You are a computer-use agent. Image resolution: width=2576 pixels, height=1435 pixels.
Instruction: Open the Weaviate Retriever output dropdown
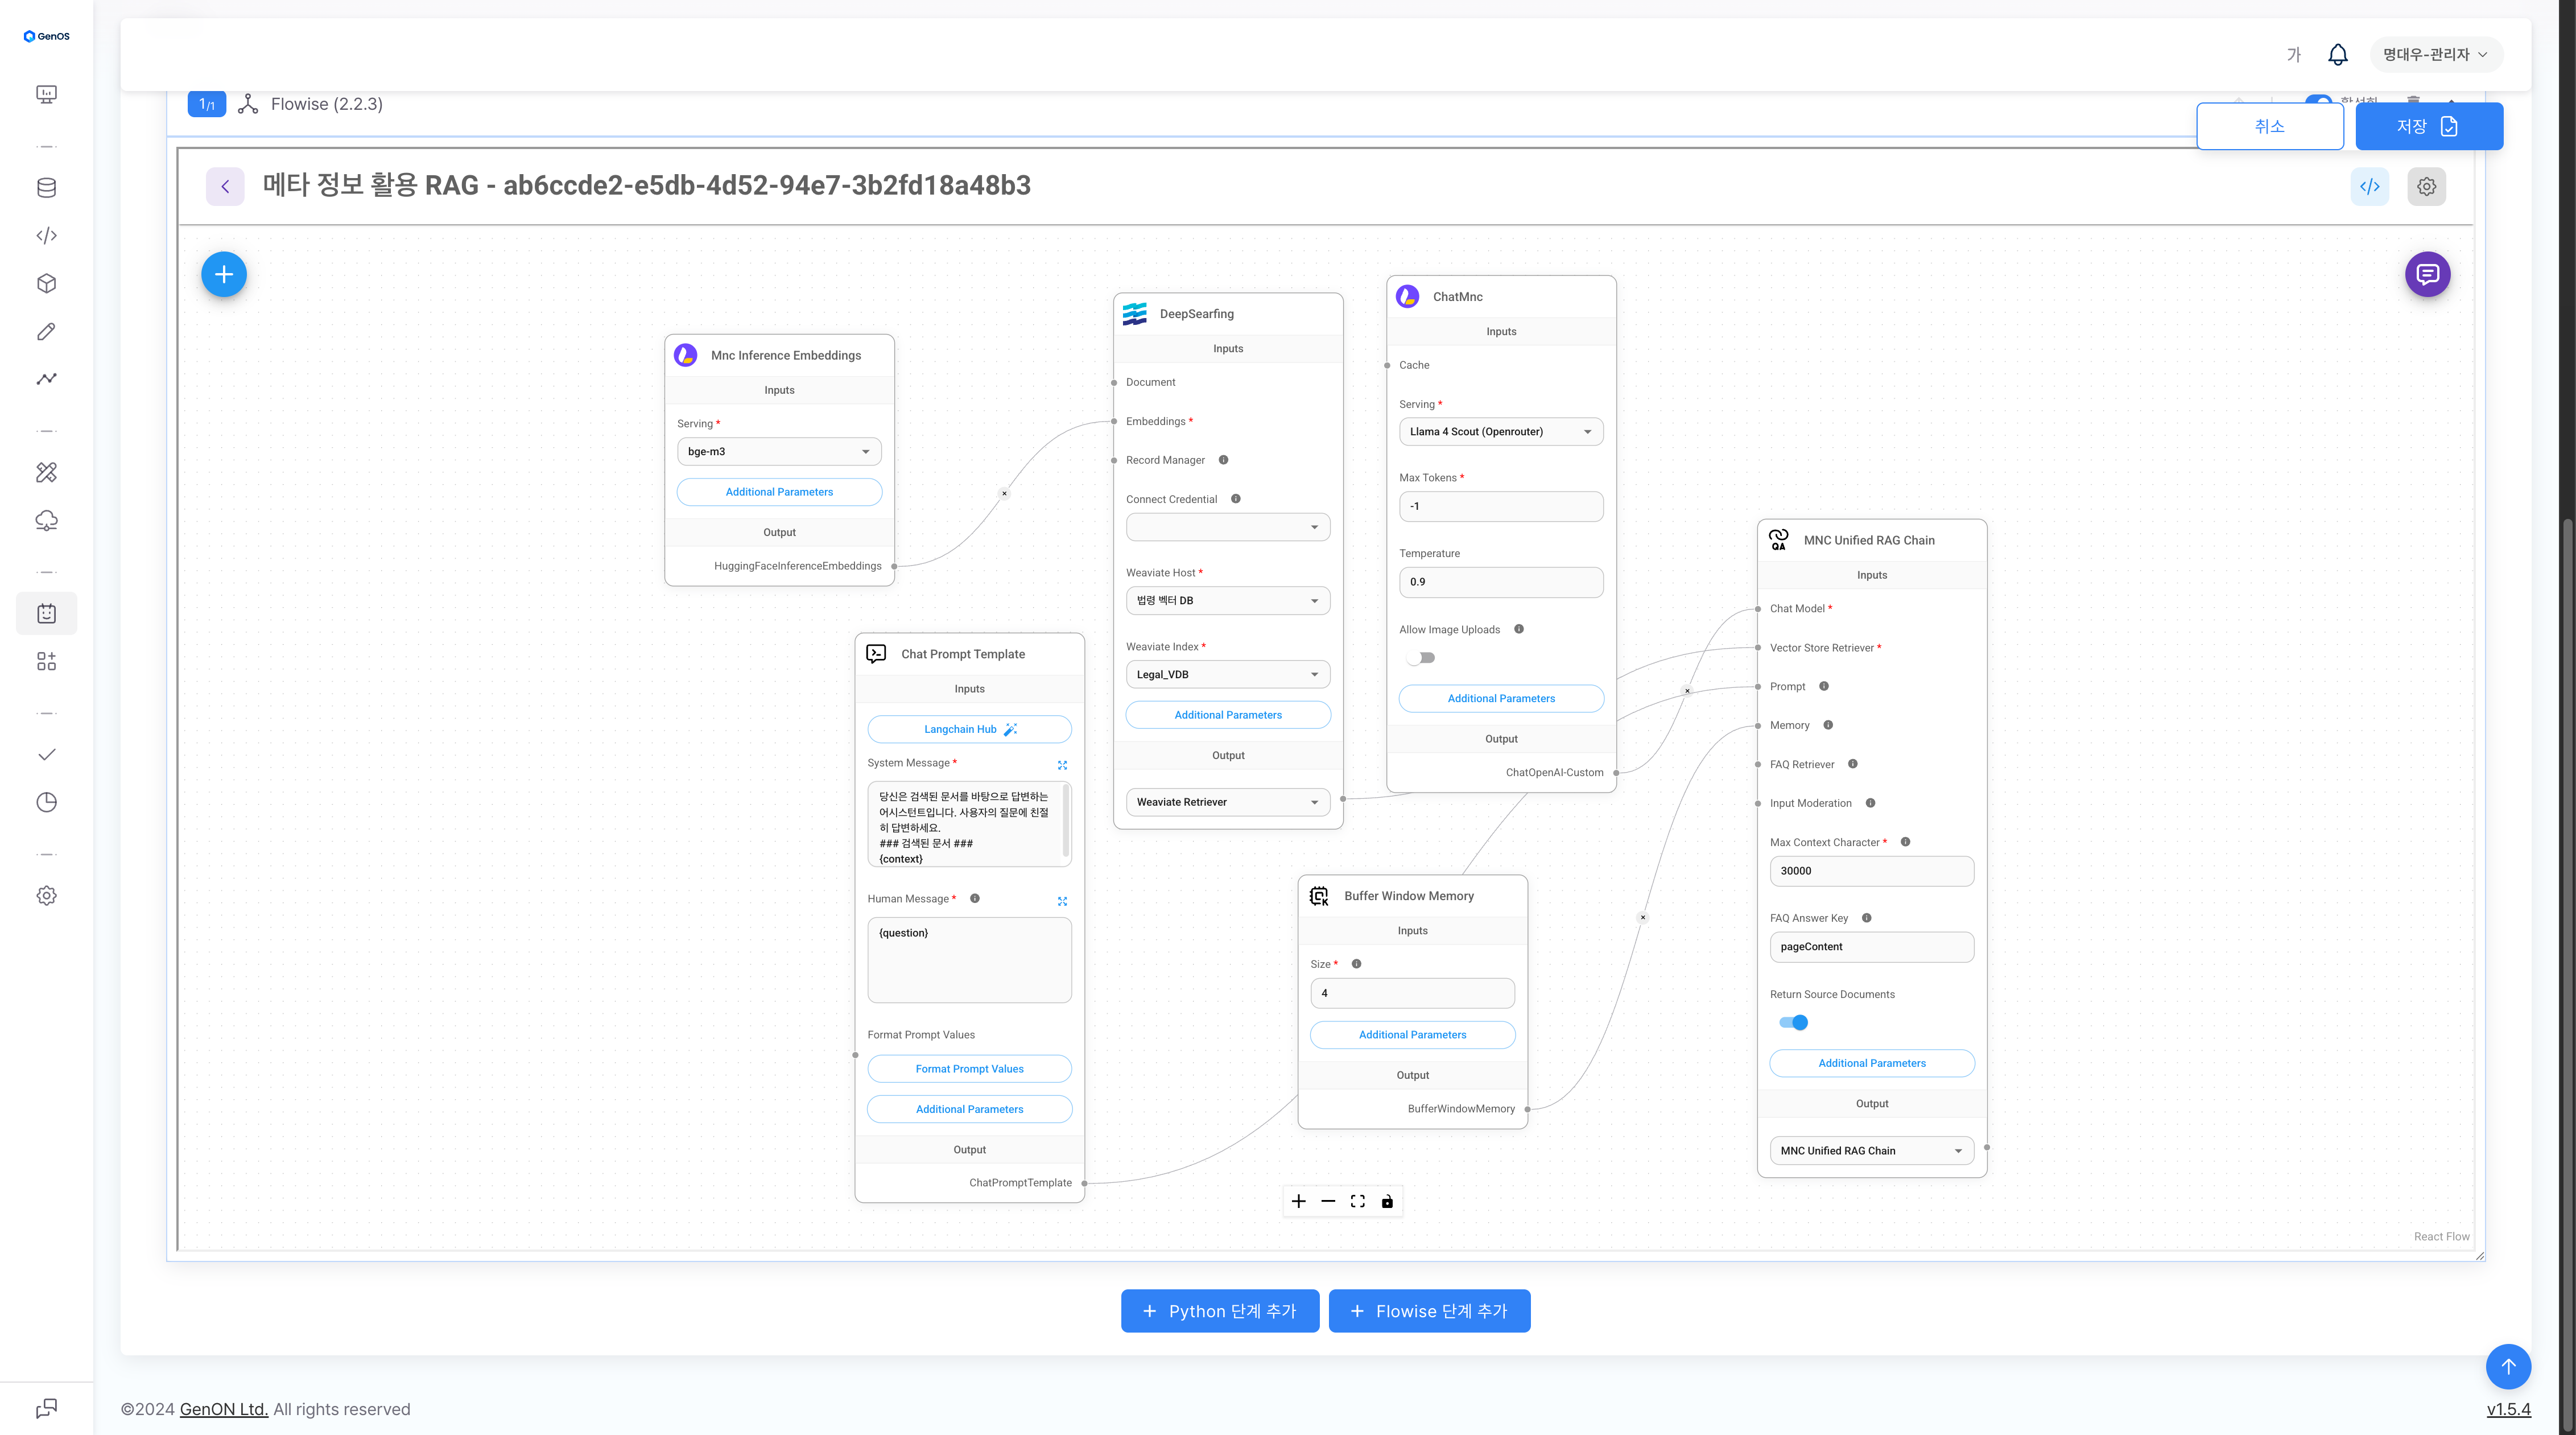pyautogui.click(x=1227, y=802)
